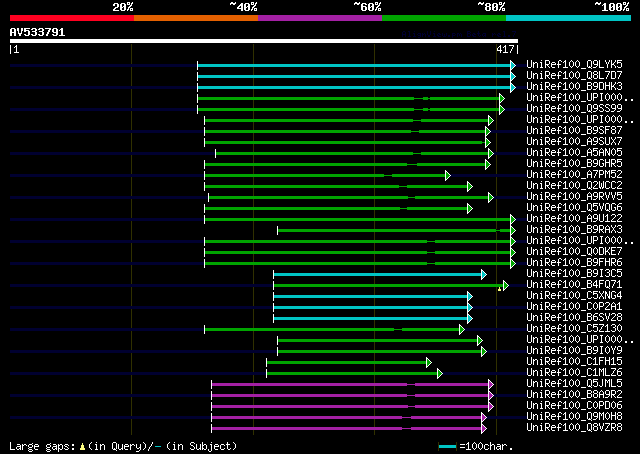Open hit UniRef100_Q9SS99
Image resolution: width=640 pixels, height=454 pixels.
[574, 108]
